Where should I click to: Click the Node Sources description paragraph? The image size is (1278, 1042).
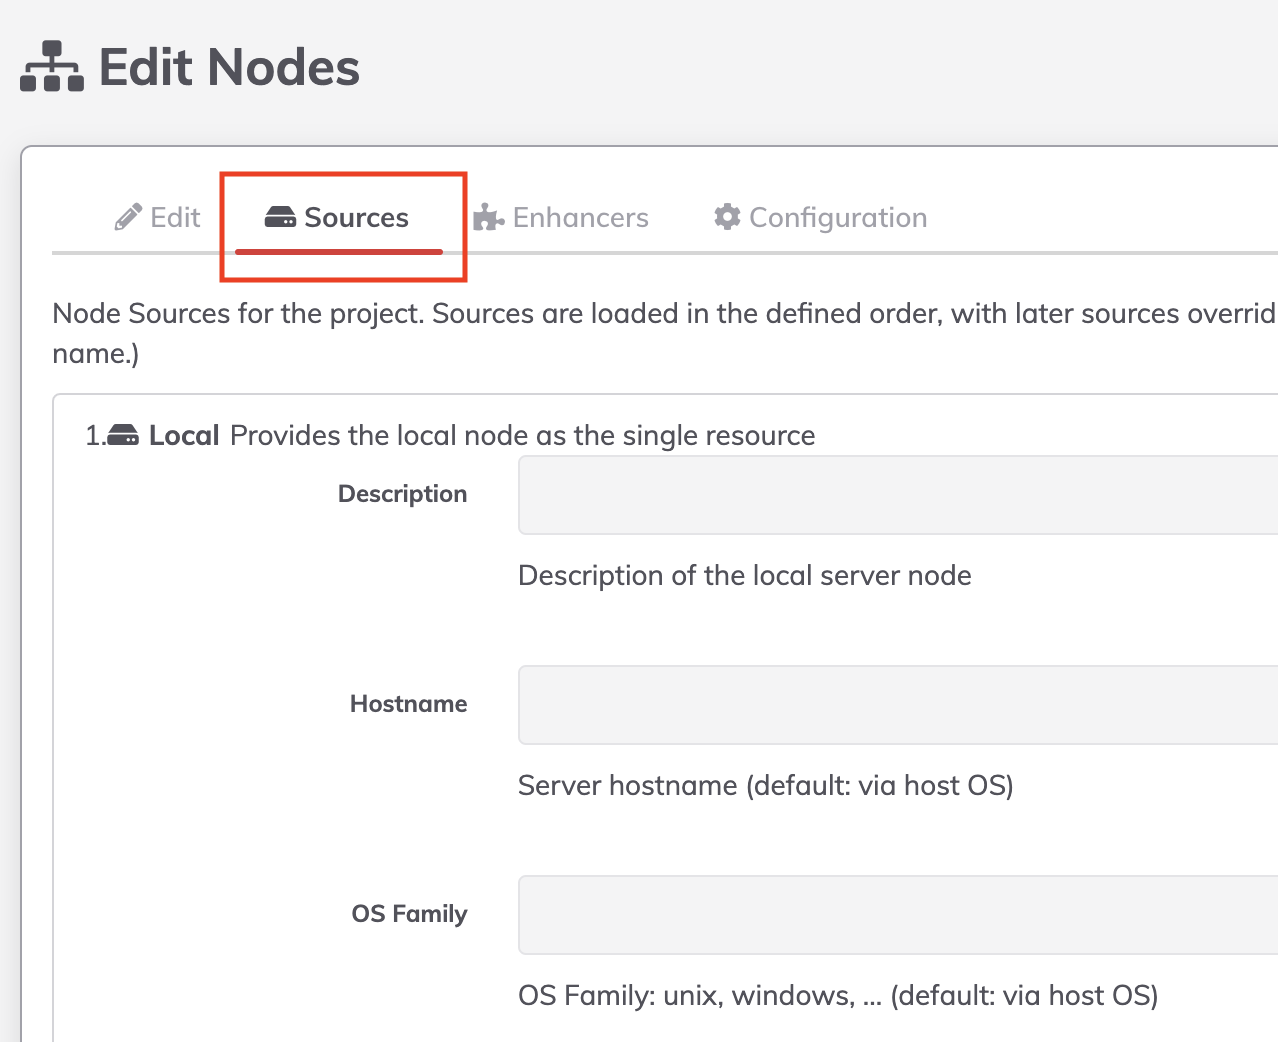pyautogui.click(x=664, y=333)
